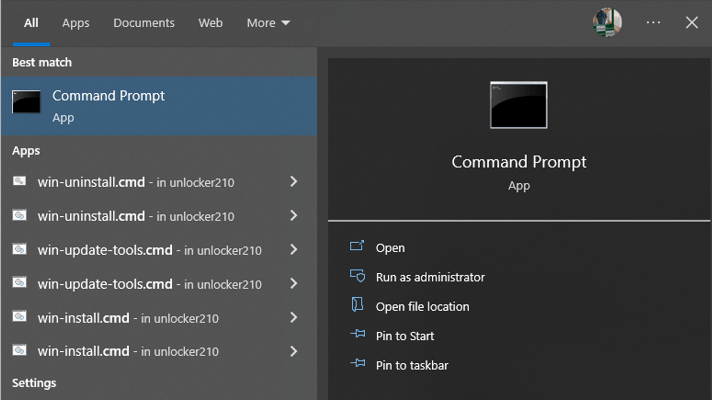Screen dimensions: 712x400
Task: Expand the chevron of the second win-uninstall.cmd row
Action: click(294, 215)
